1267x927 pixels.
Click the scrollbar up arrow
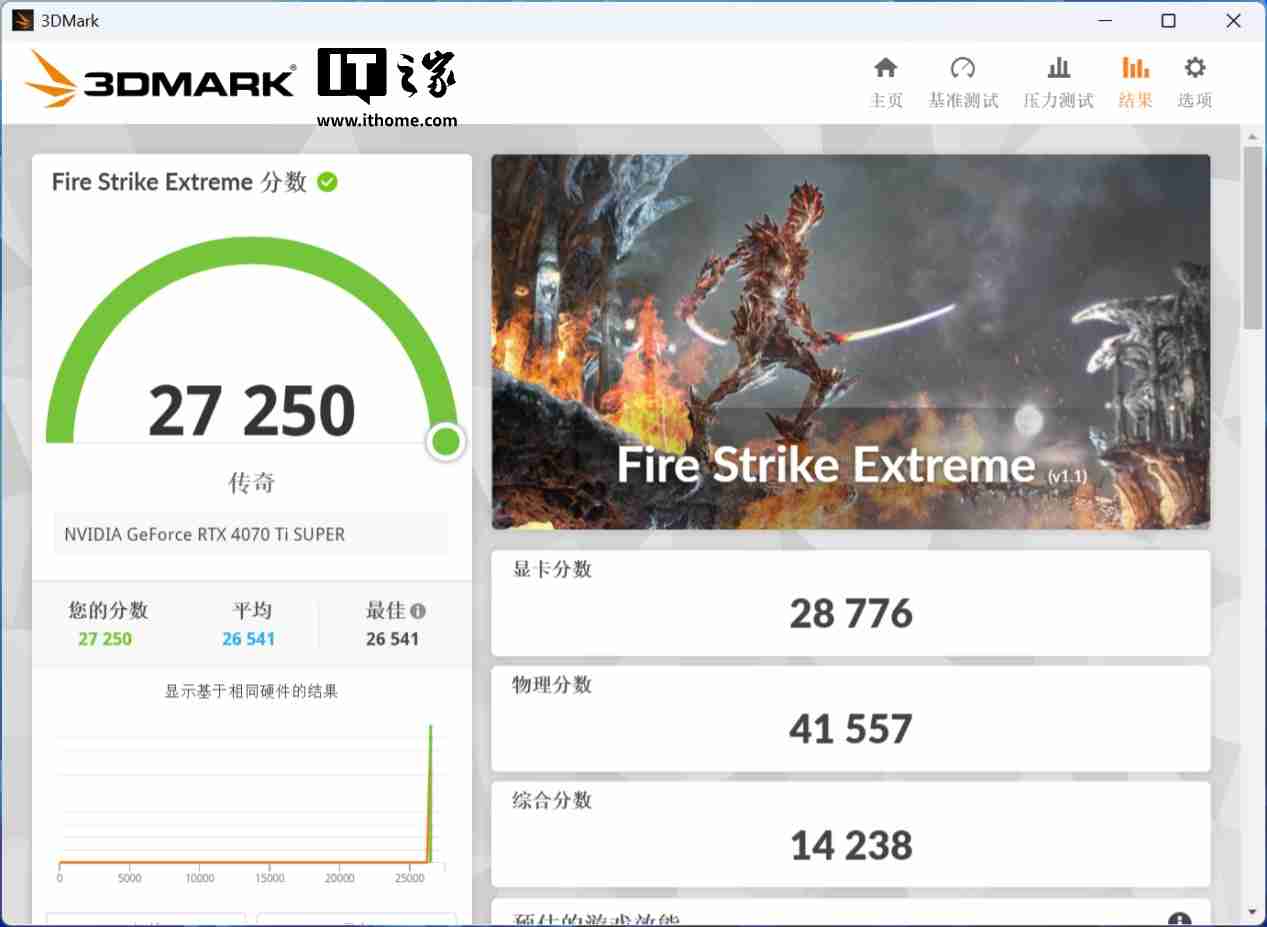tap(1252, 135)
